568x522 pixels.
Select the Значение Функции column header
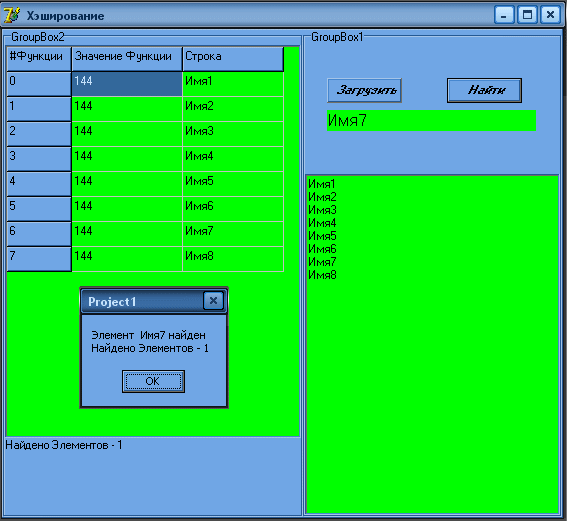[x=127, y=59]
